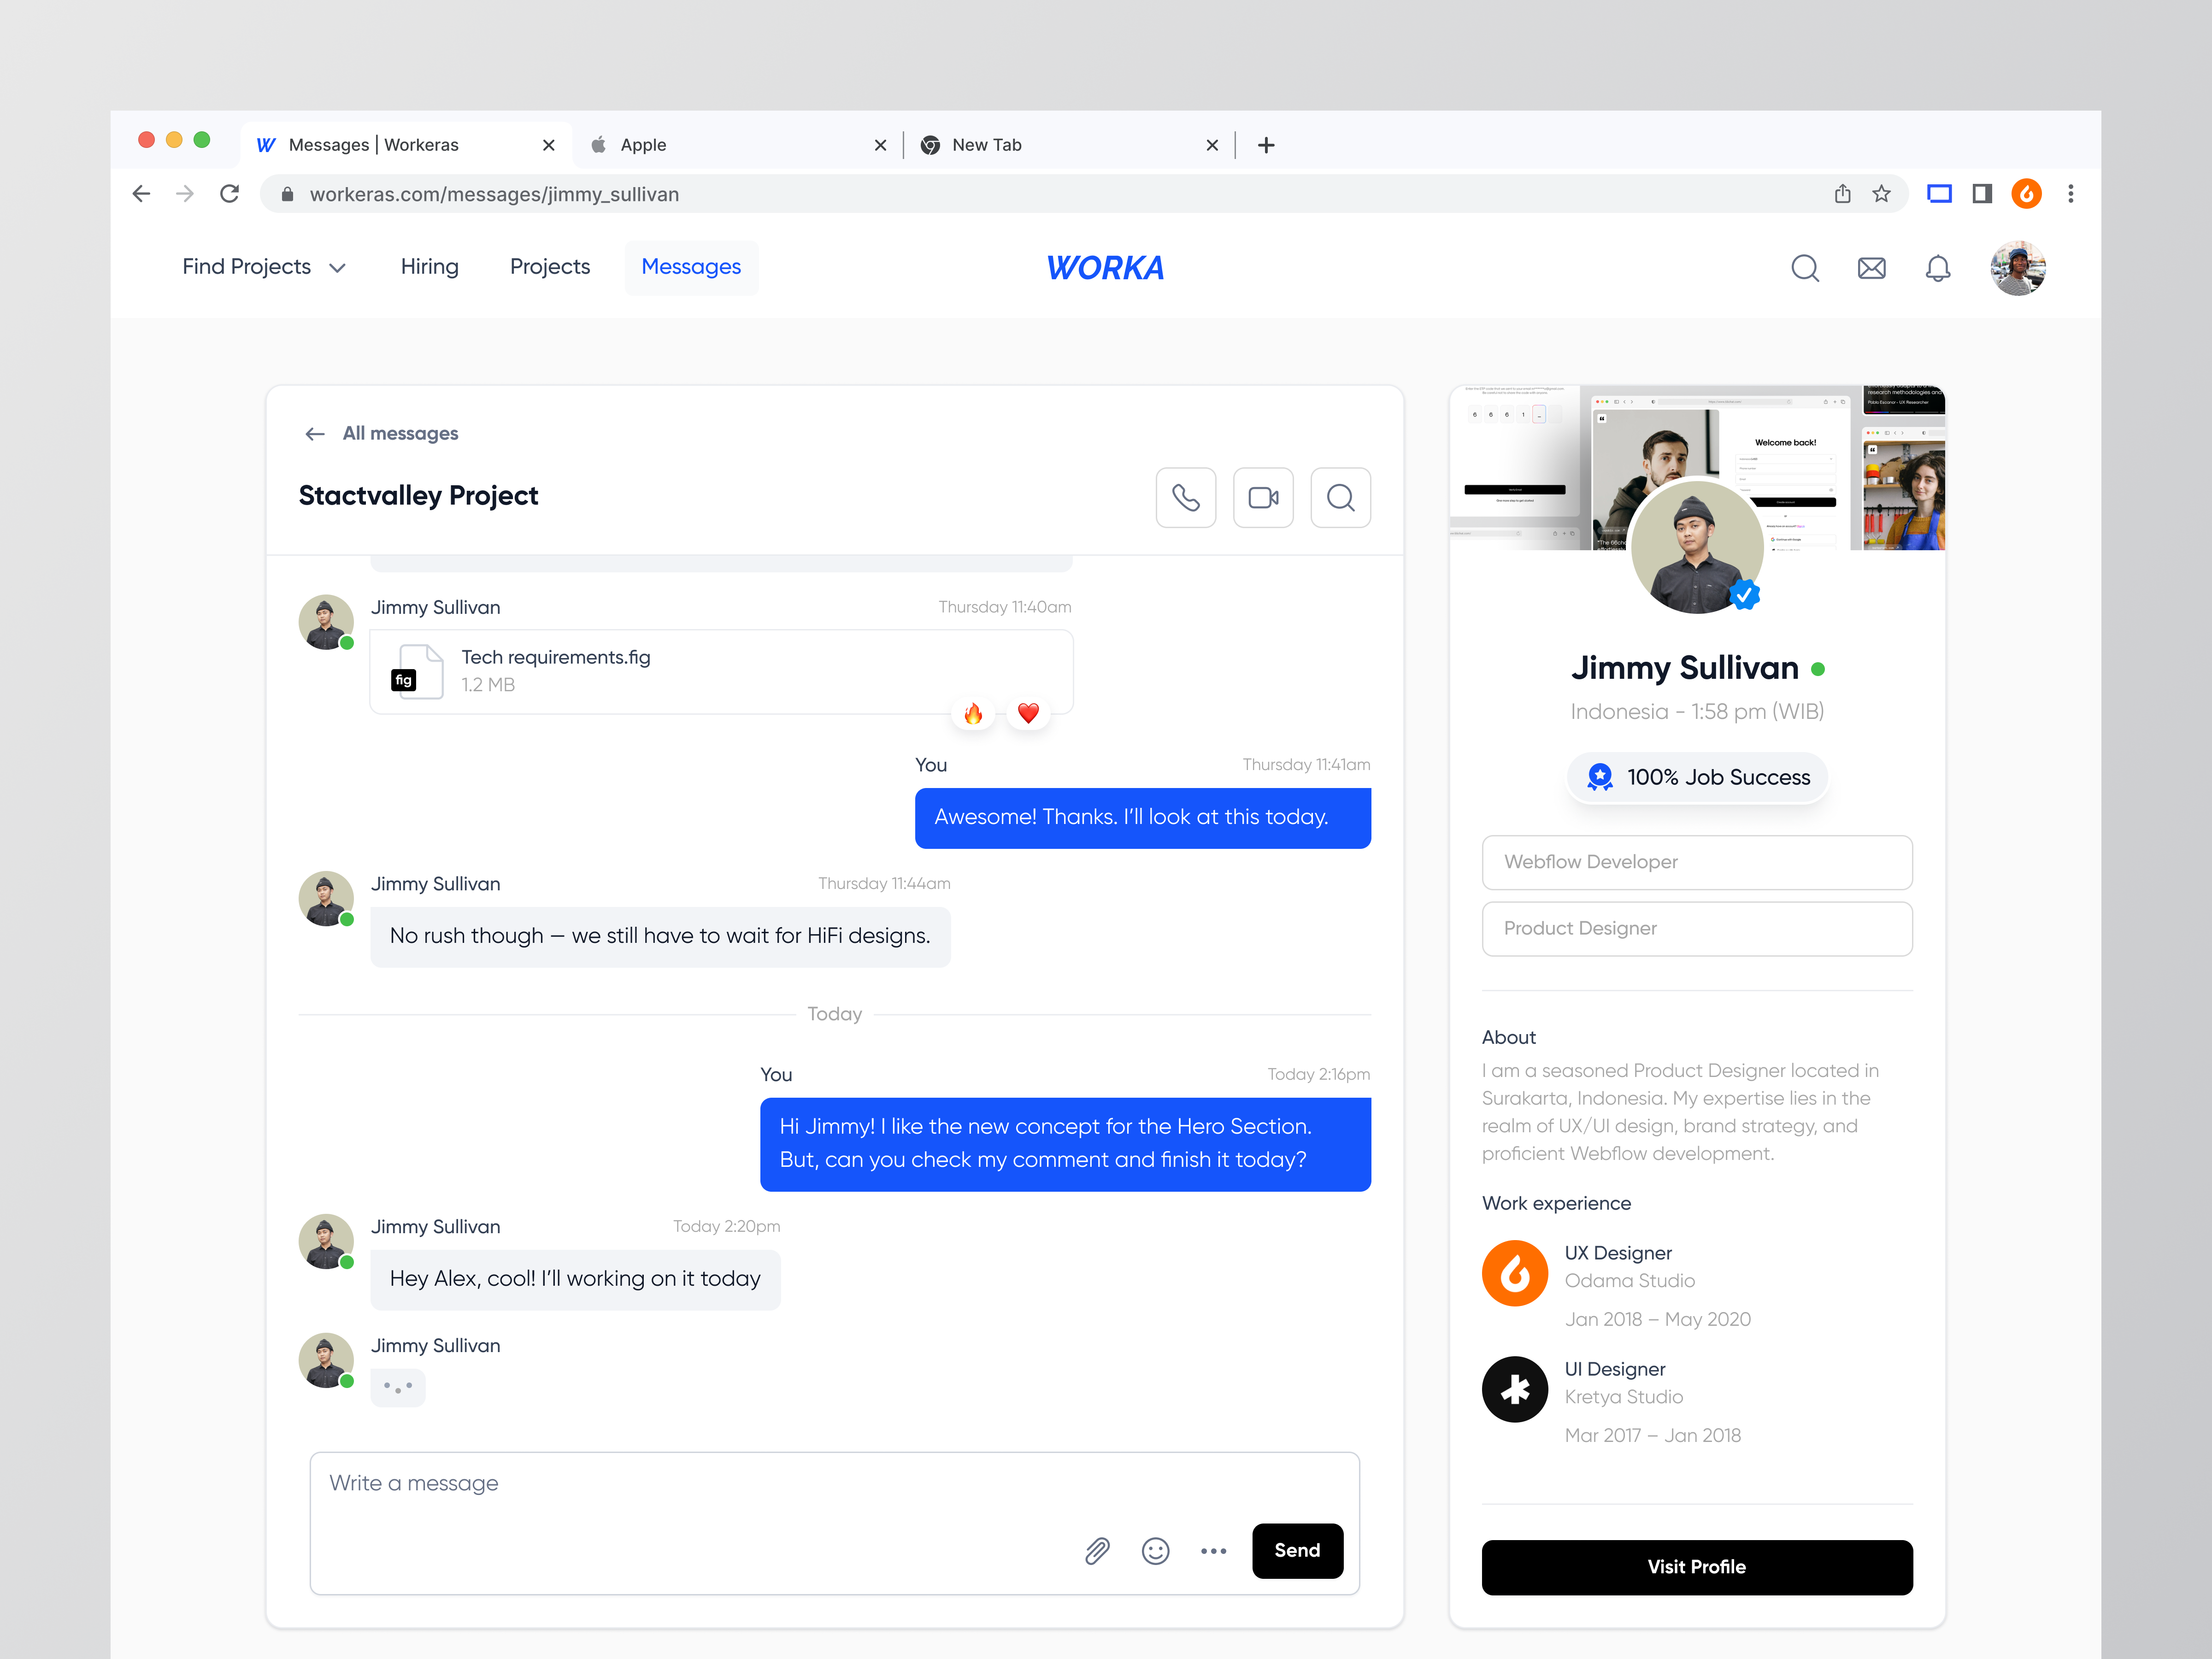The width and height of the screenshot is (2212, 1659).
Task: Share the page from the address bar
Action: tap(1842, 194)
